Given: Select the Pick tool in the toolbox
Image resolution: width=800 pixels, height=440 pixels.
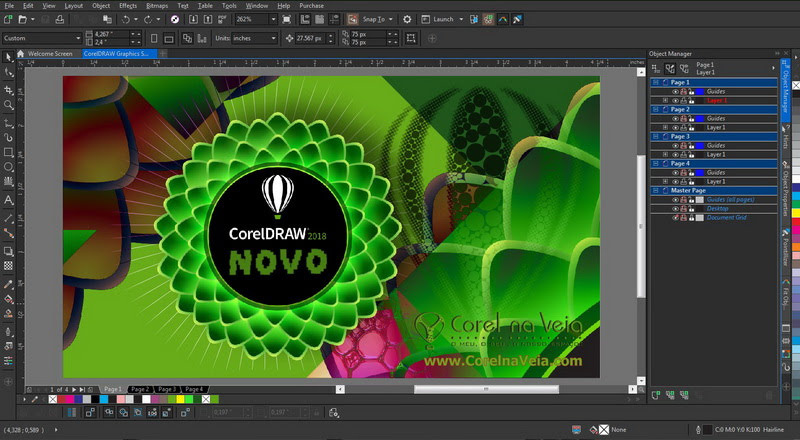Looking at the screenshot, I should coord(9,57).
